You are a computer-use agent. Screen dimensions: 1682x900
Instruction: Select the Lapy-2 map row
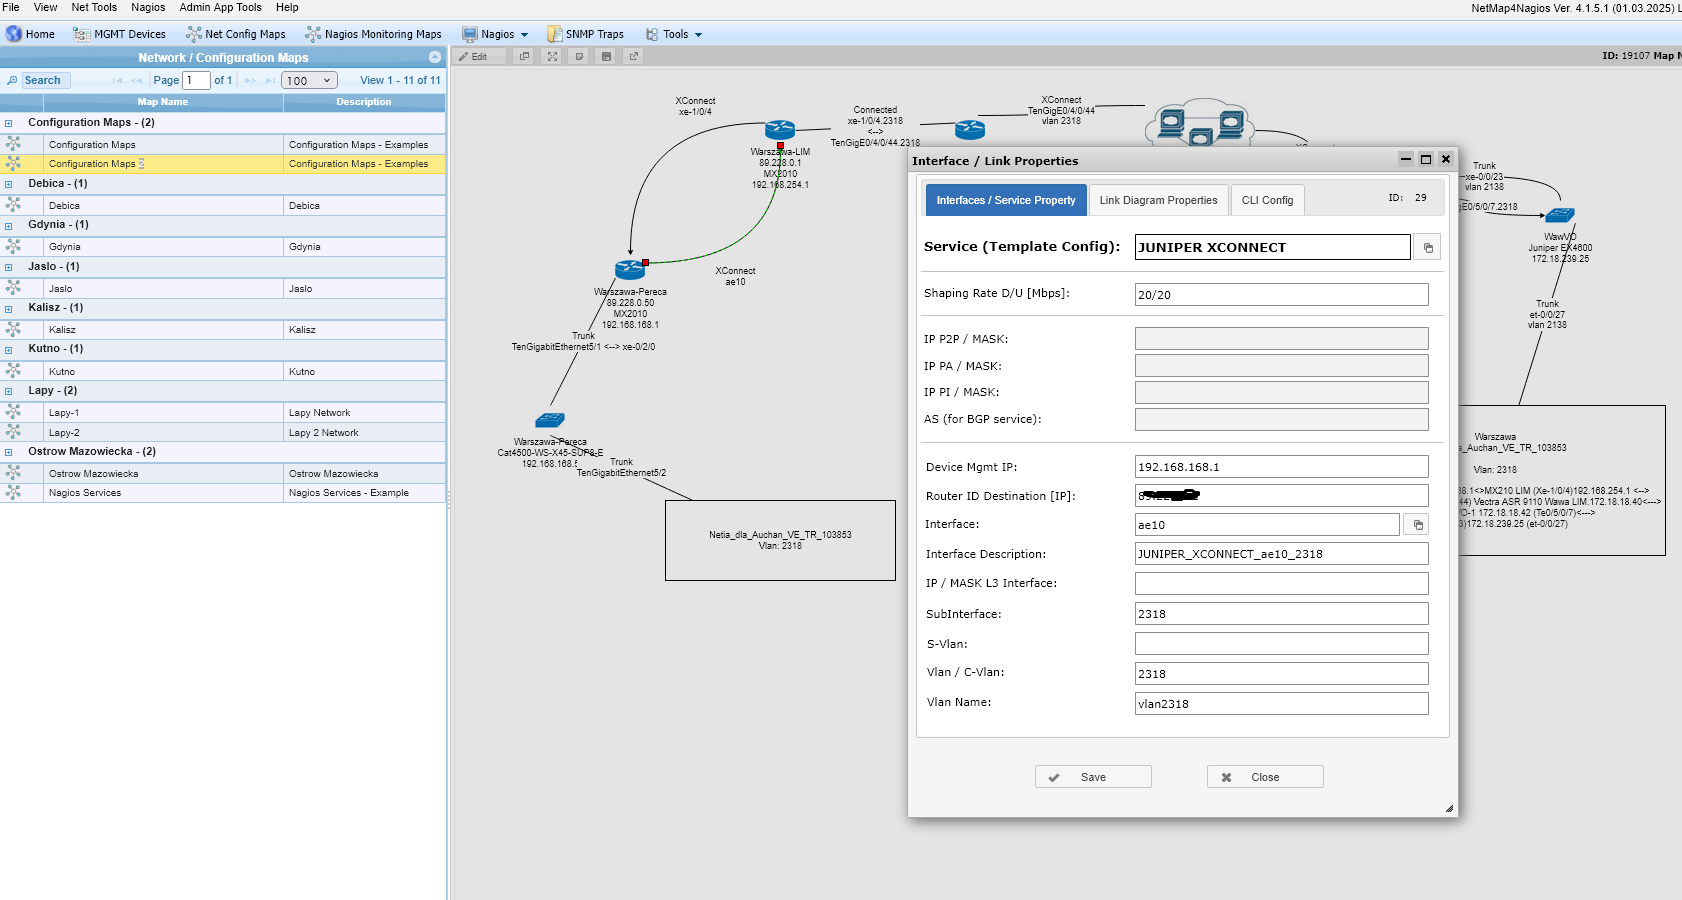222,433
